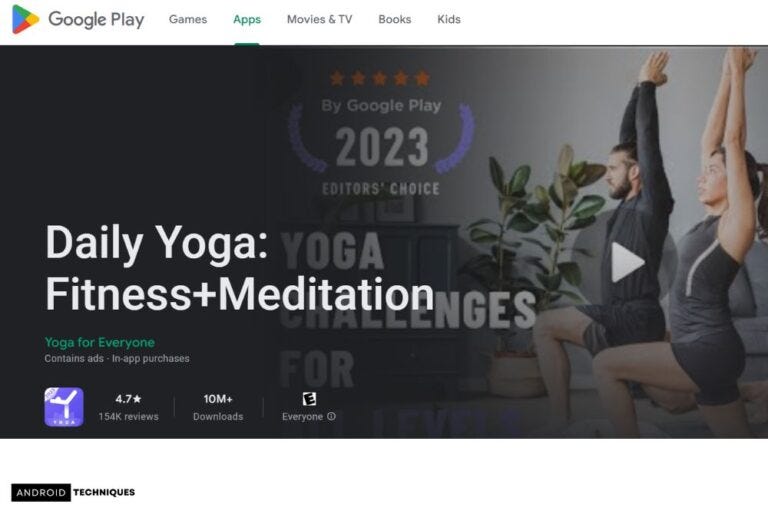Click the 10M+ Downloads stat
Screen dimensions: 768x511
(218, 408)
